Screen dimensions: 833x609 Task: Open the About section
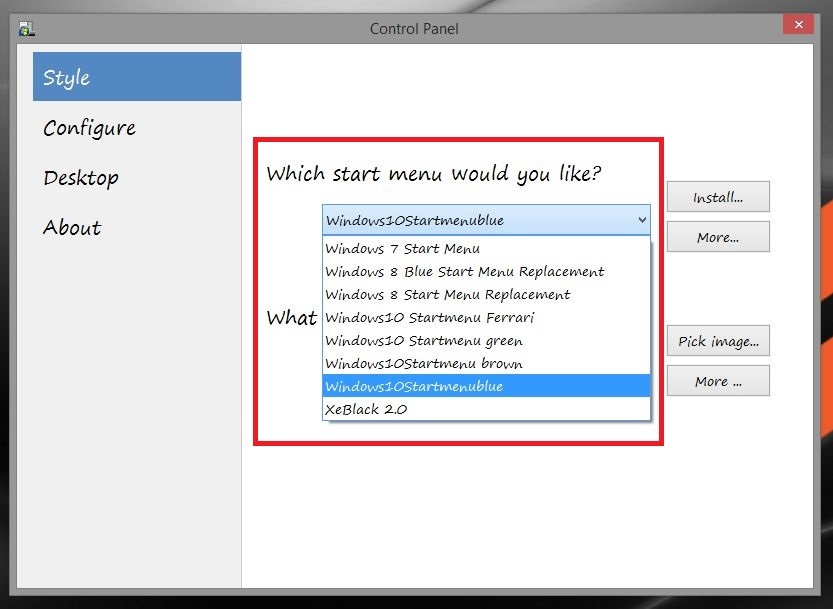point(72,227)
